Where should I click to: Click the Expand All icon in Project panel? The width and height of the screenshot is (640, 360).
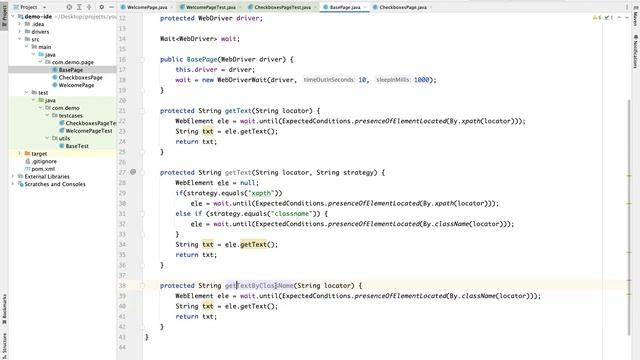(79, 7)
